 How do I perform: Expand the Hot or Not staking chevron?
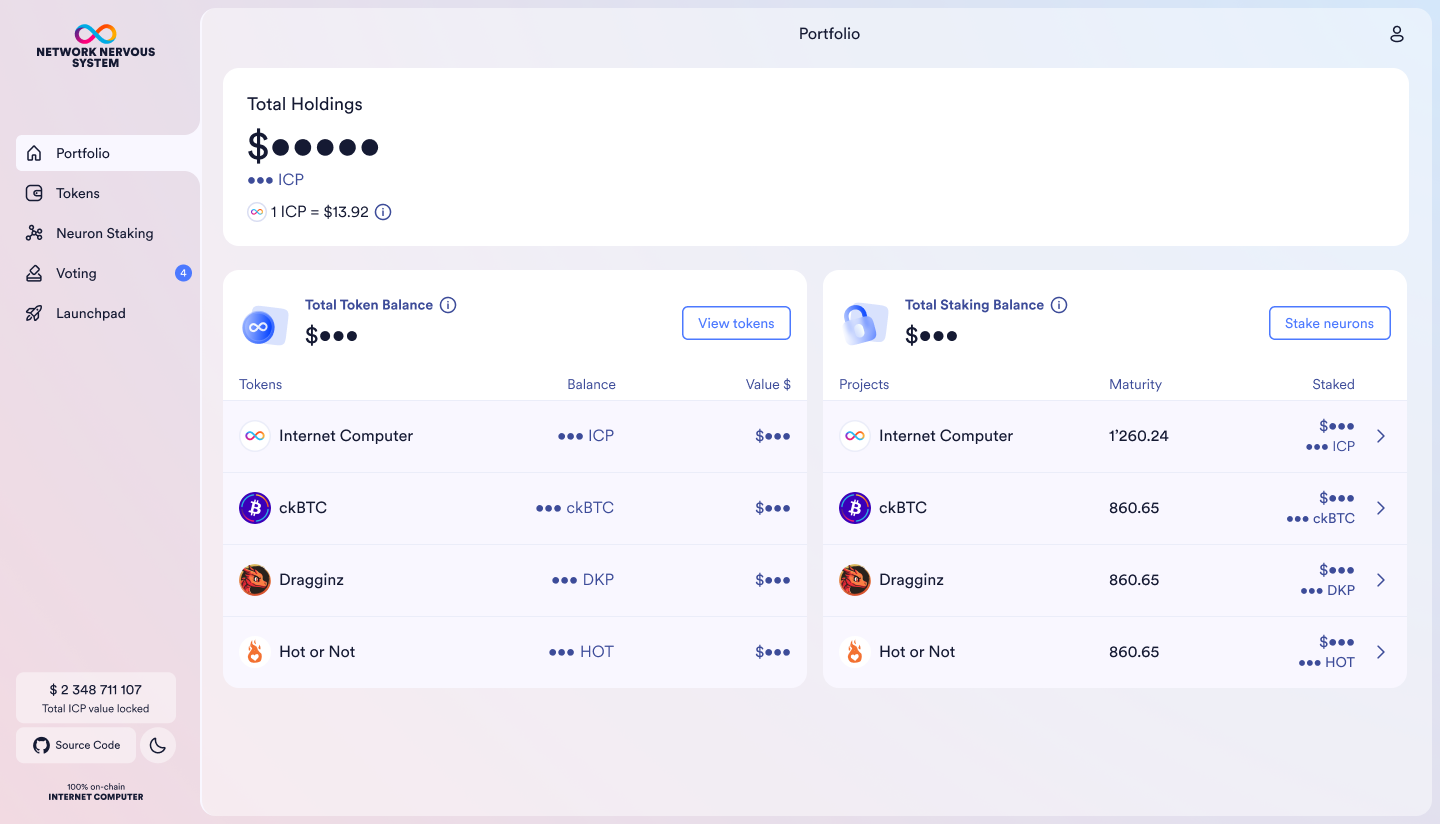point(1381,652)
